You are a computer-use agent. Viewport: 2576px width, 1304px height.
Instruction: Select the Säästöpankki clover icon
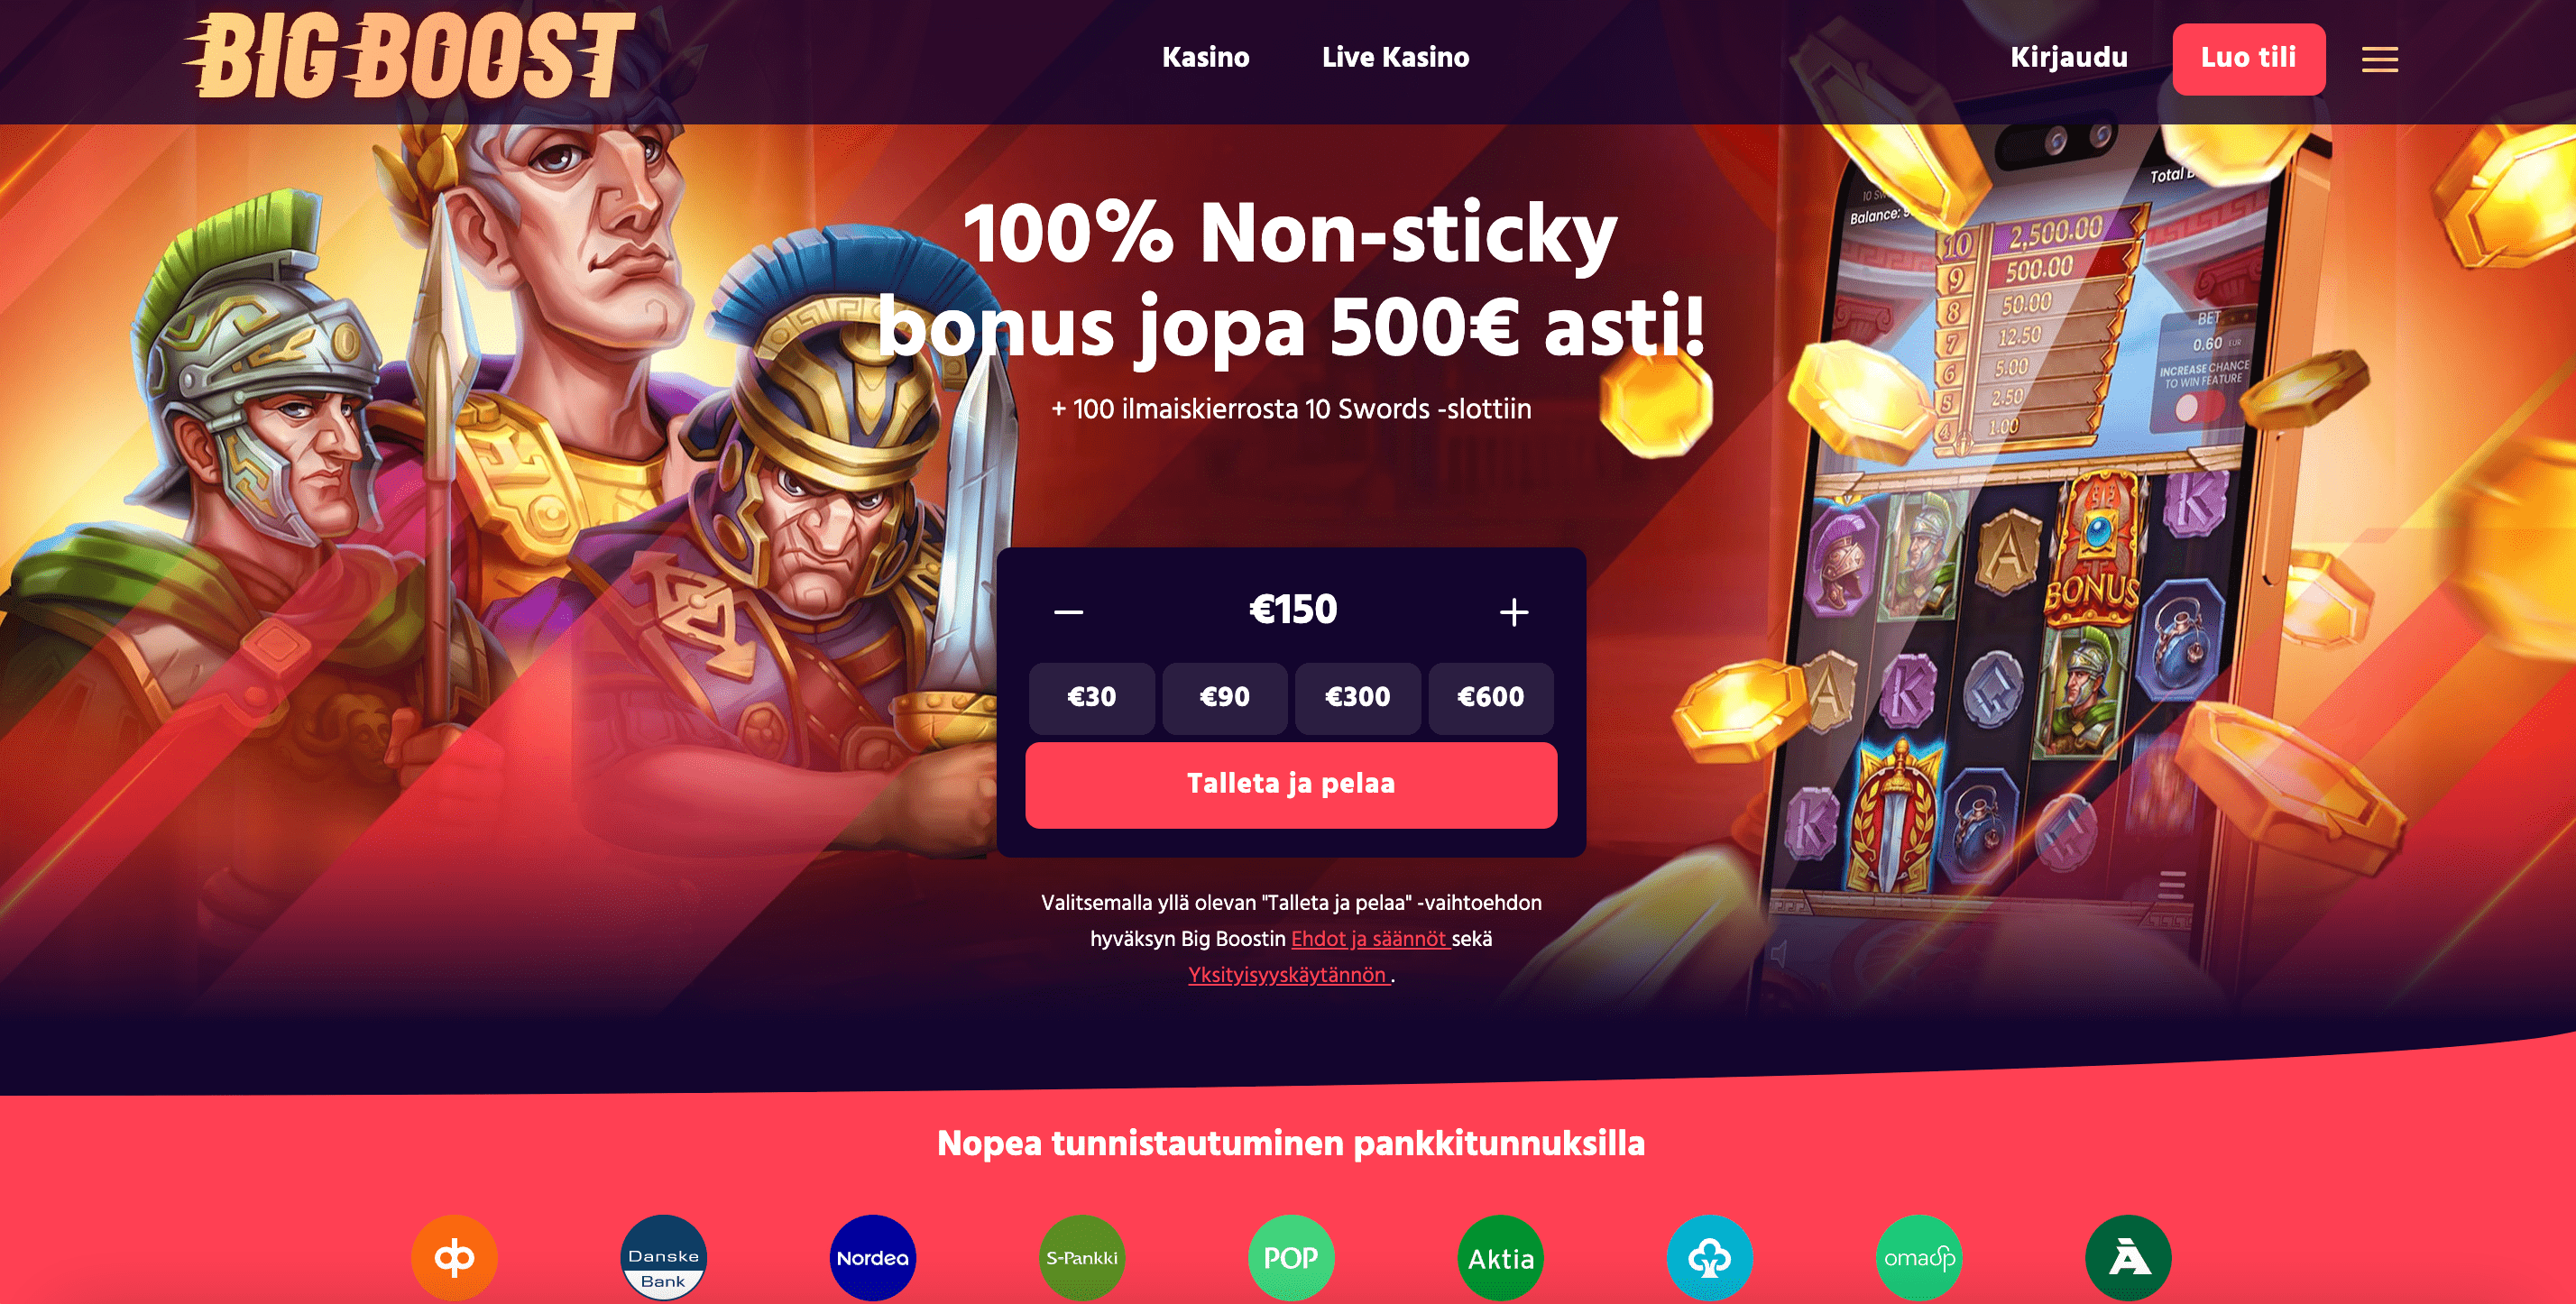click(1709, 1257)
